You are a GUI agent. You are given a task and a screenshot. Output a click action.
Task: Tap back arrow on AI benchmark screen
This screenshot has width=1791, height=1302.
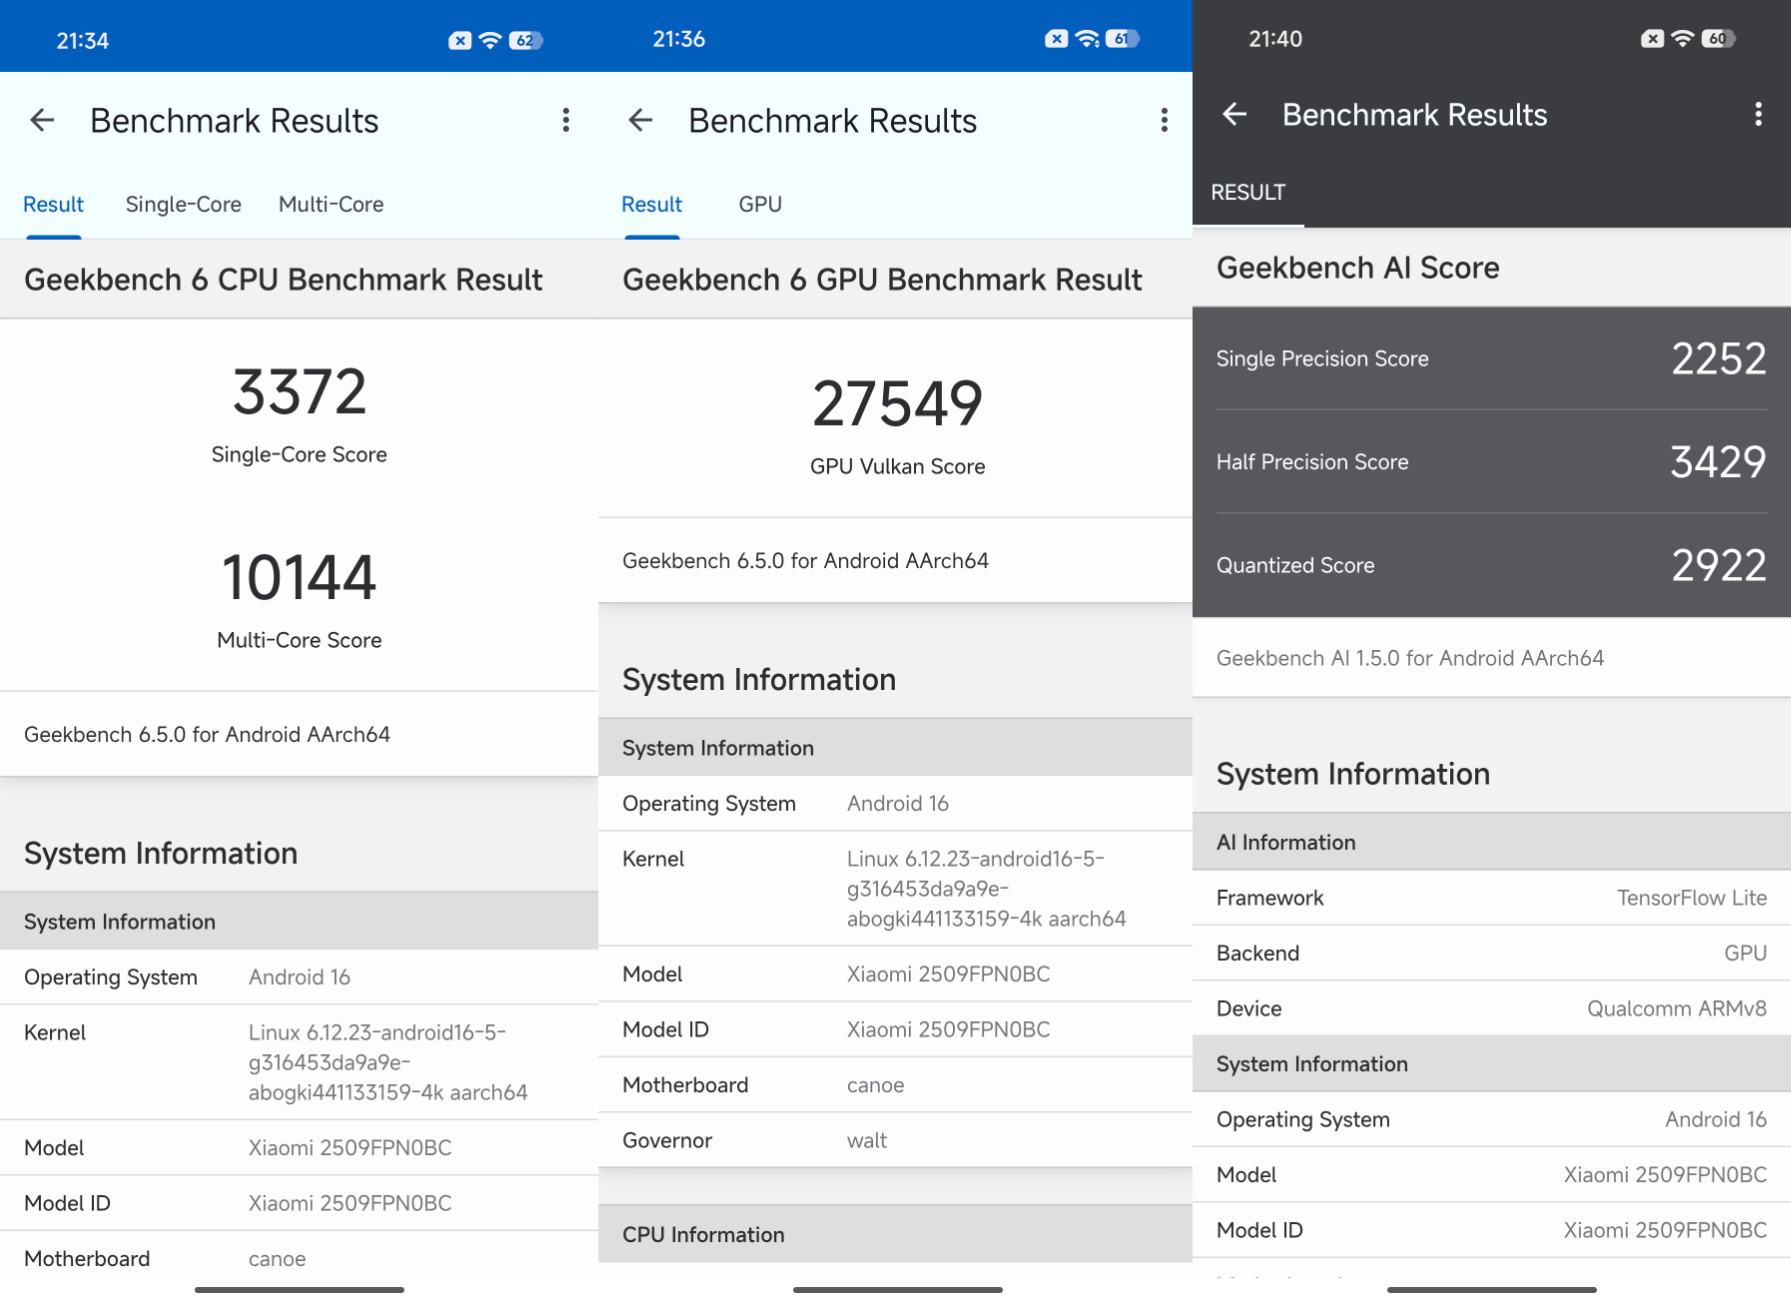pos(1235,115)
